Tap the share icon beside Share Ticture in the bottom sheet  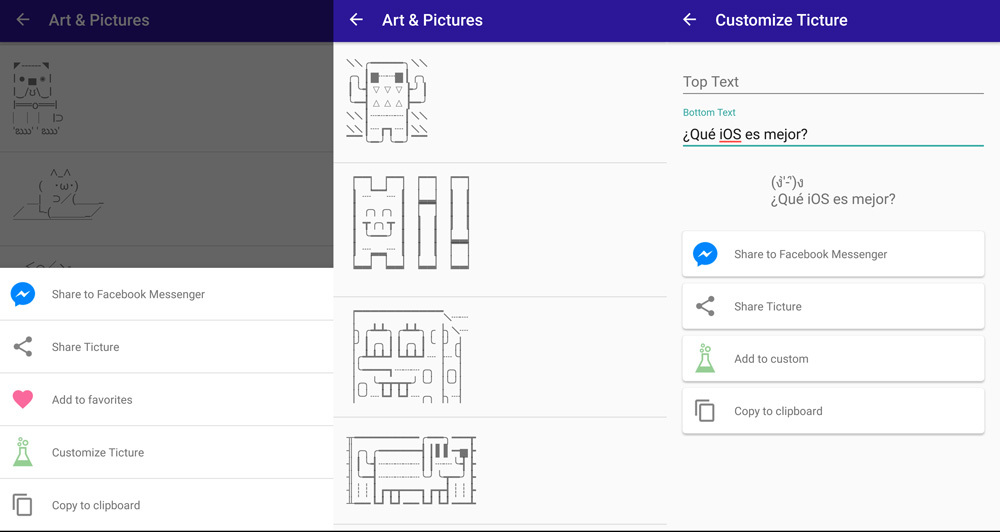tap(23, 347)
